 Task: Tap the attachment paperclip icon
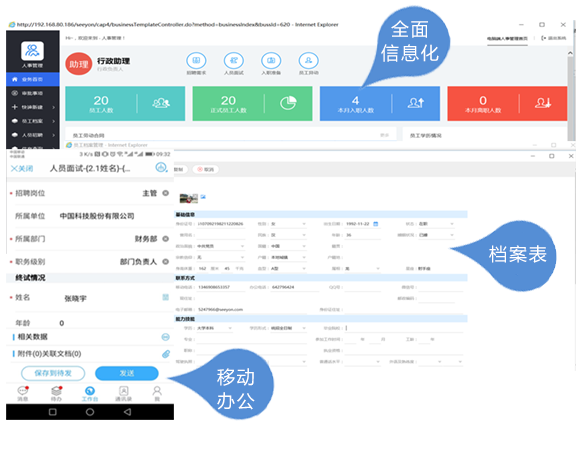(166, 354)
